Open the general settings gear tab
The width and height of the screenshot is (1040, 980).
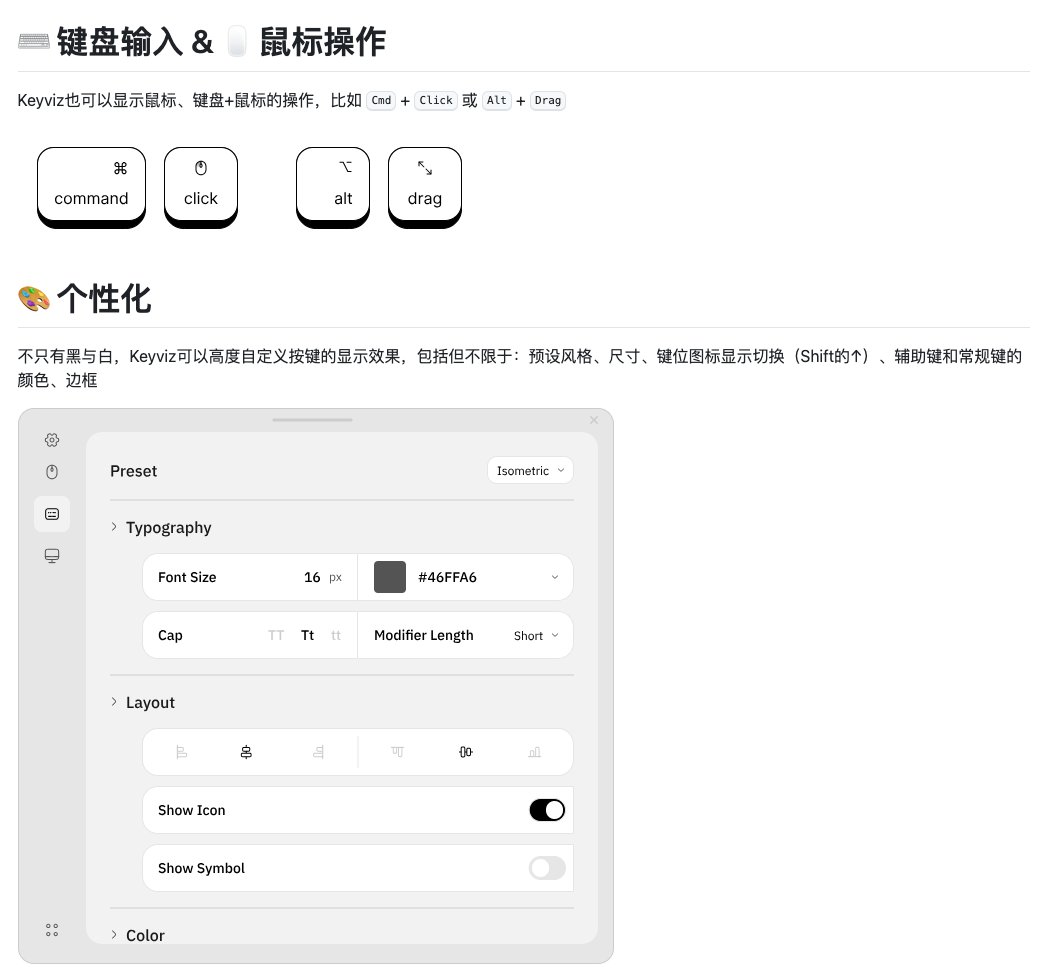click(x=52, y=440)
